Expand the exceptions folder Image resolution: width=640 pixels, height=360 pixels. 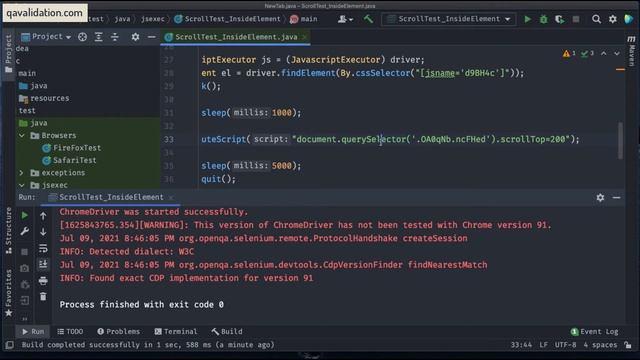click(22, 173)
